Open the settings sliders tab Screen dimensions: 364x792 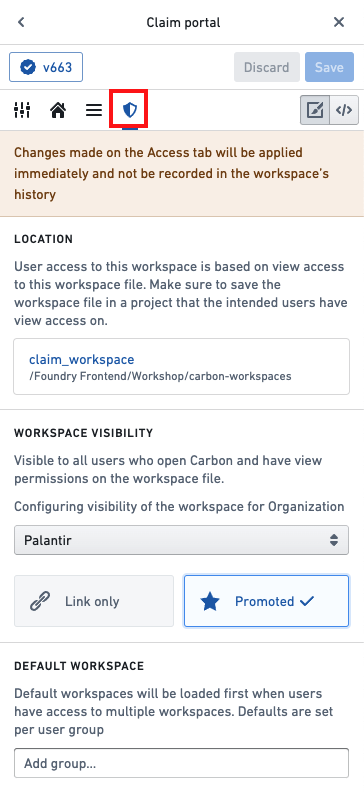(x=22, y=110)
